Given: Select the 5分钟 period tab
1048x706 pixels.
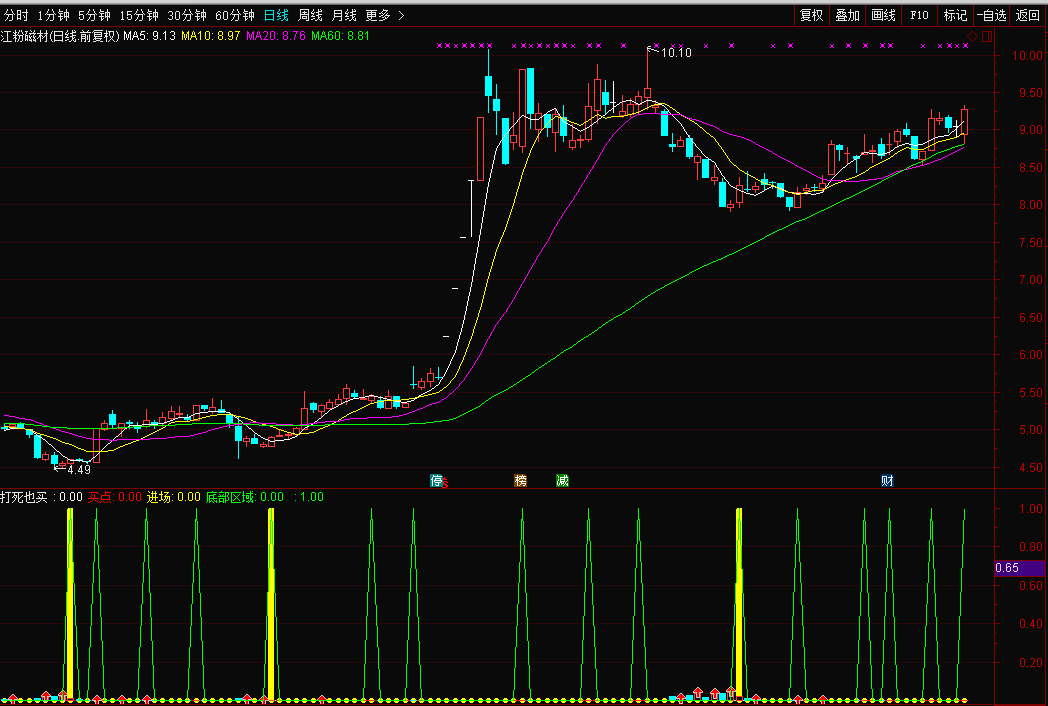Looking at the screenshot, I should [94, 15].
